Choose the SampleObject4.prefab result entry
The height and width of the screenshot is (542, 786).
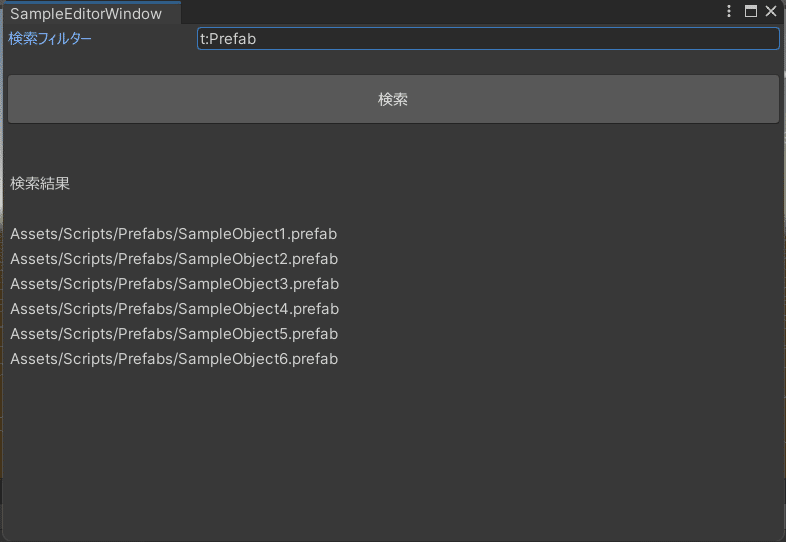click(x=174, y=309)
